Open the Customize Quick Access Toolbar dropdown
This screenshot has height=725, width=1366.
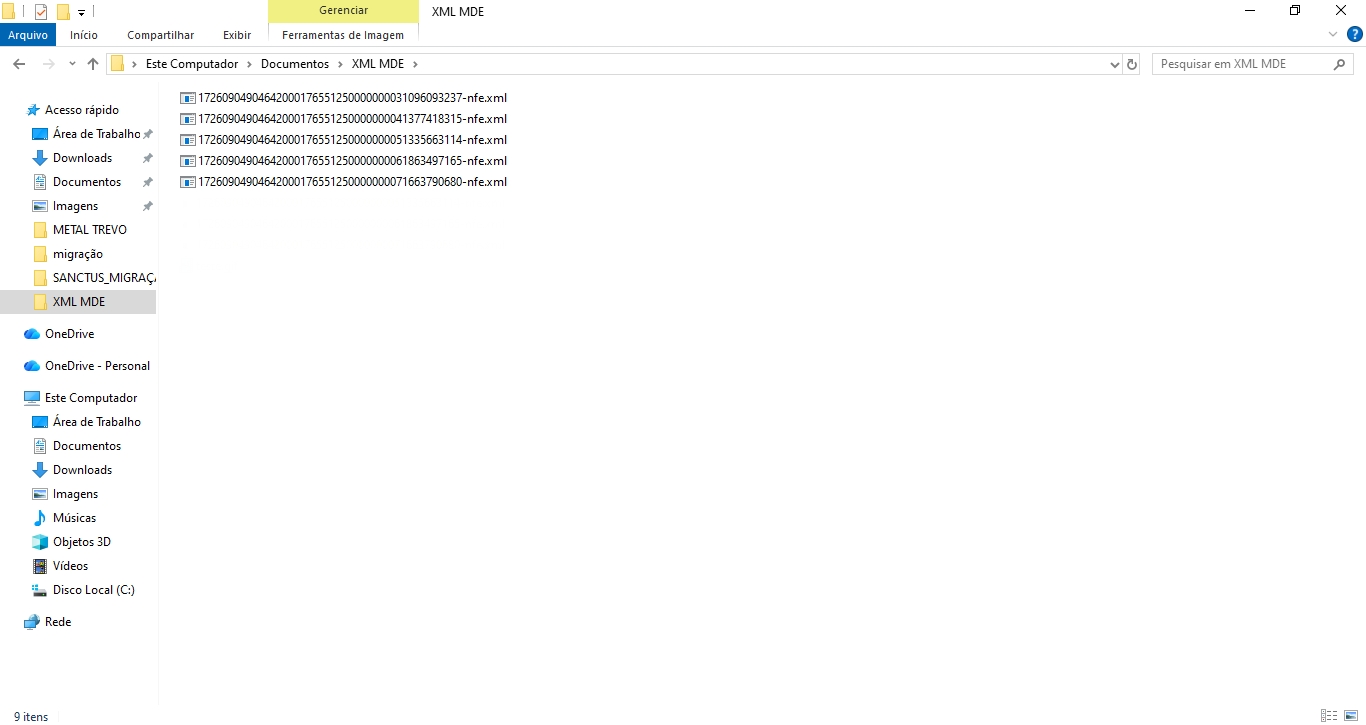click(81, 13)
